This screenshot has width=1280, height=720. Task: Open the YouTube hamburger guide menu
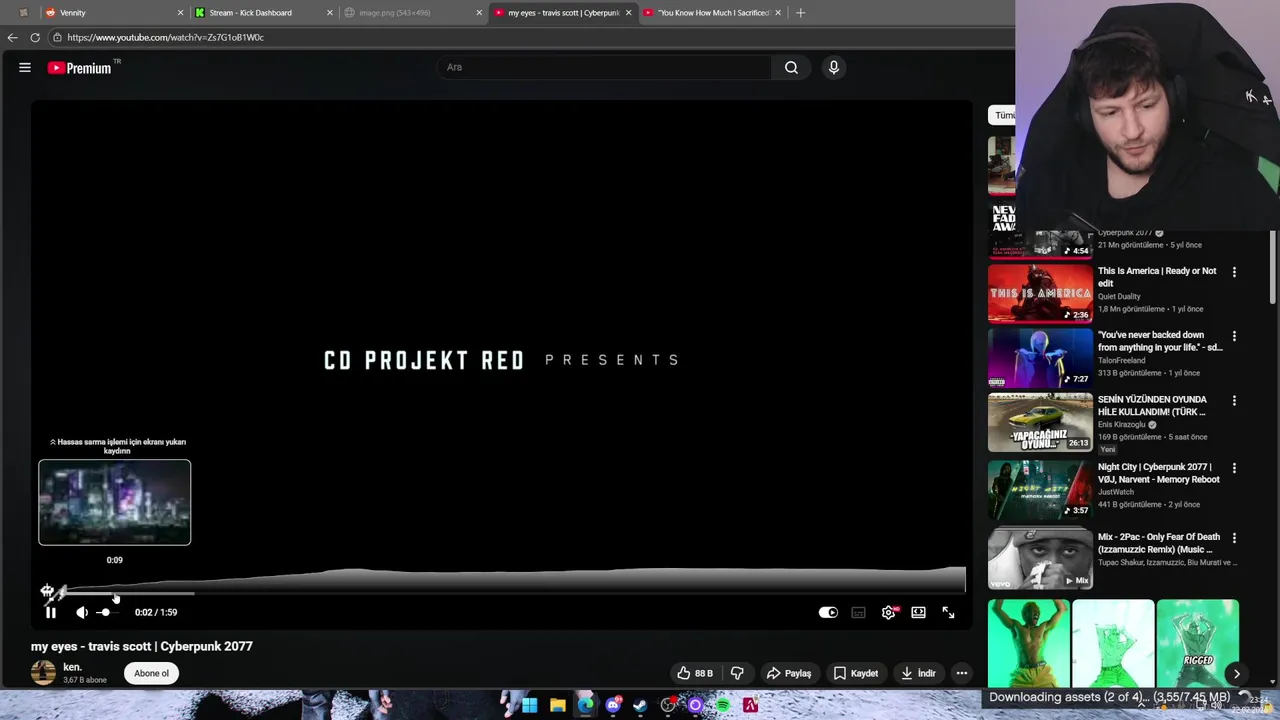25,68
